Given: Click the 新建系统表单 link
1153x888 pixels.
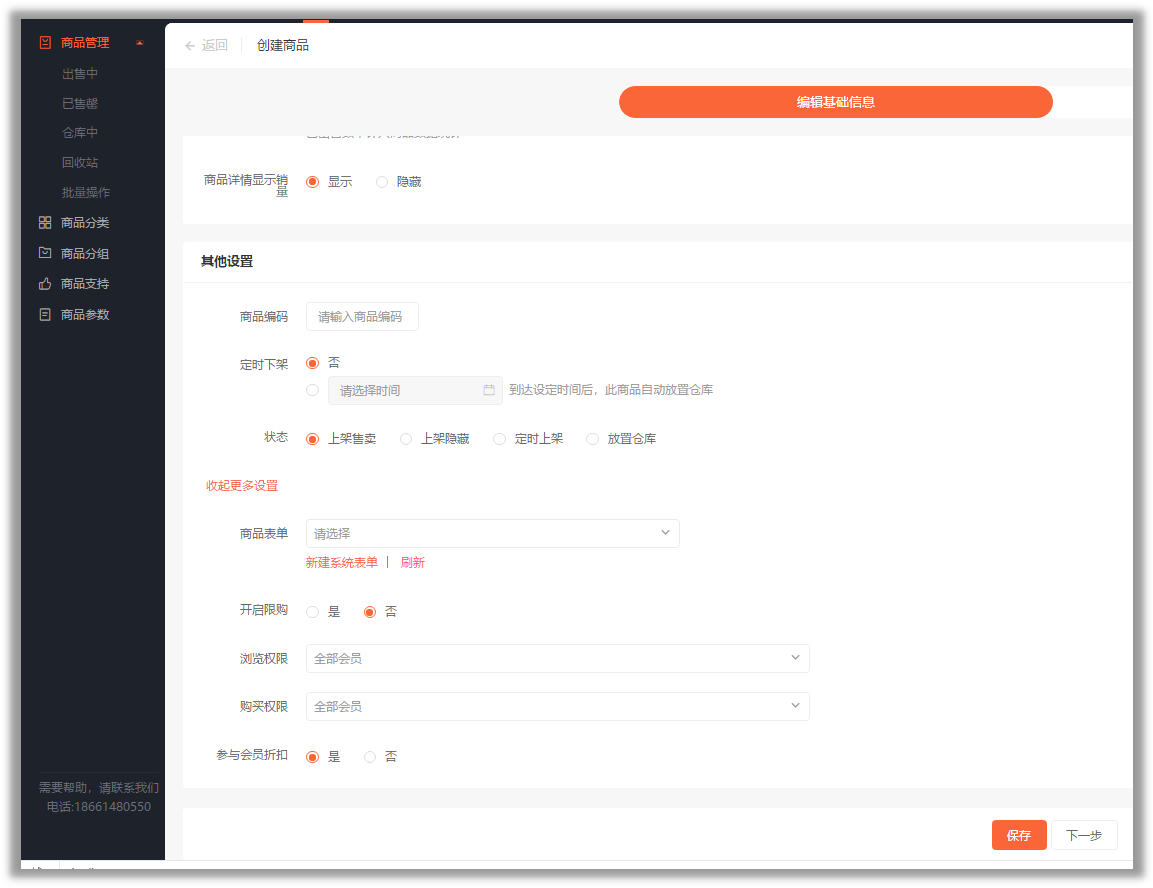Looking at the screenshot, I should point(342,562).
